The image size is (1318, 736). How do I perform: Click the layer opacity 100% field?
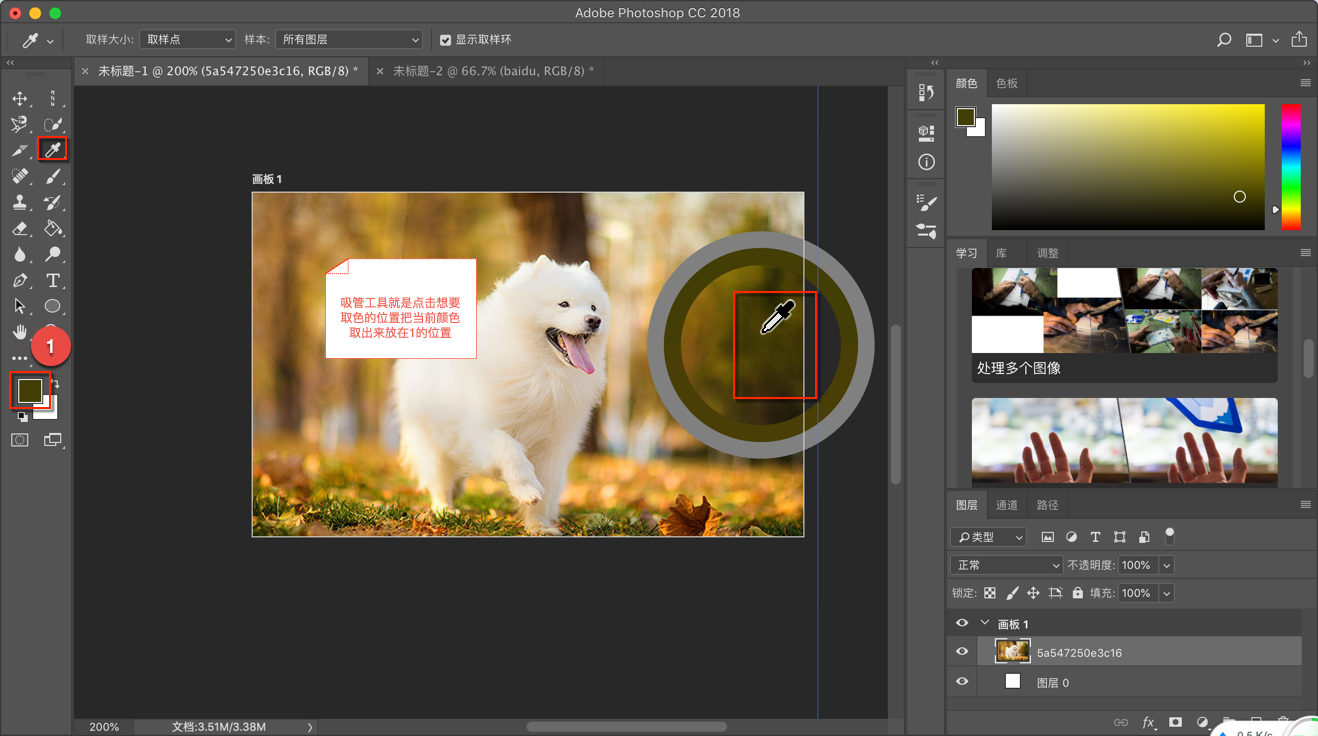(1136, 565)
